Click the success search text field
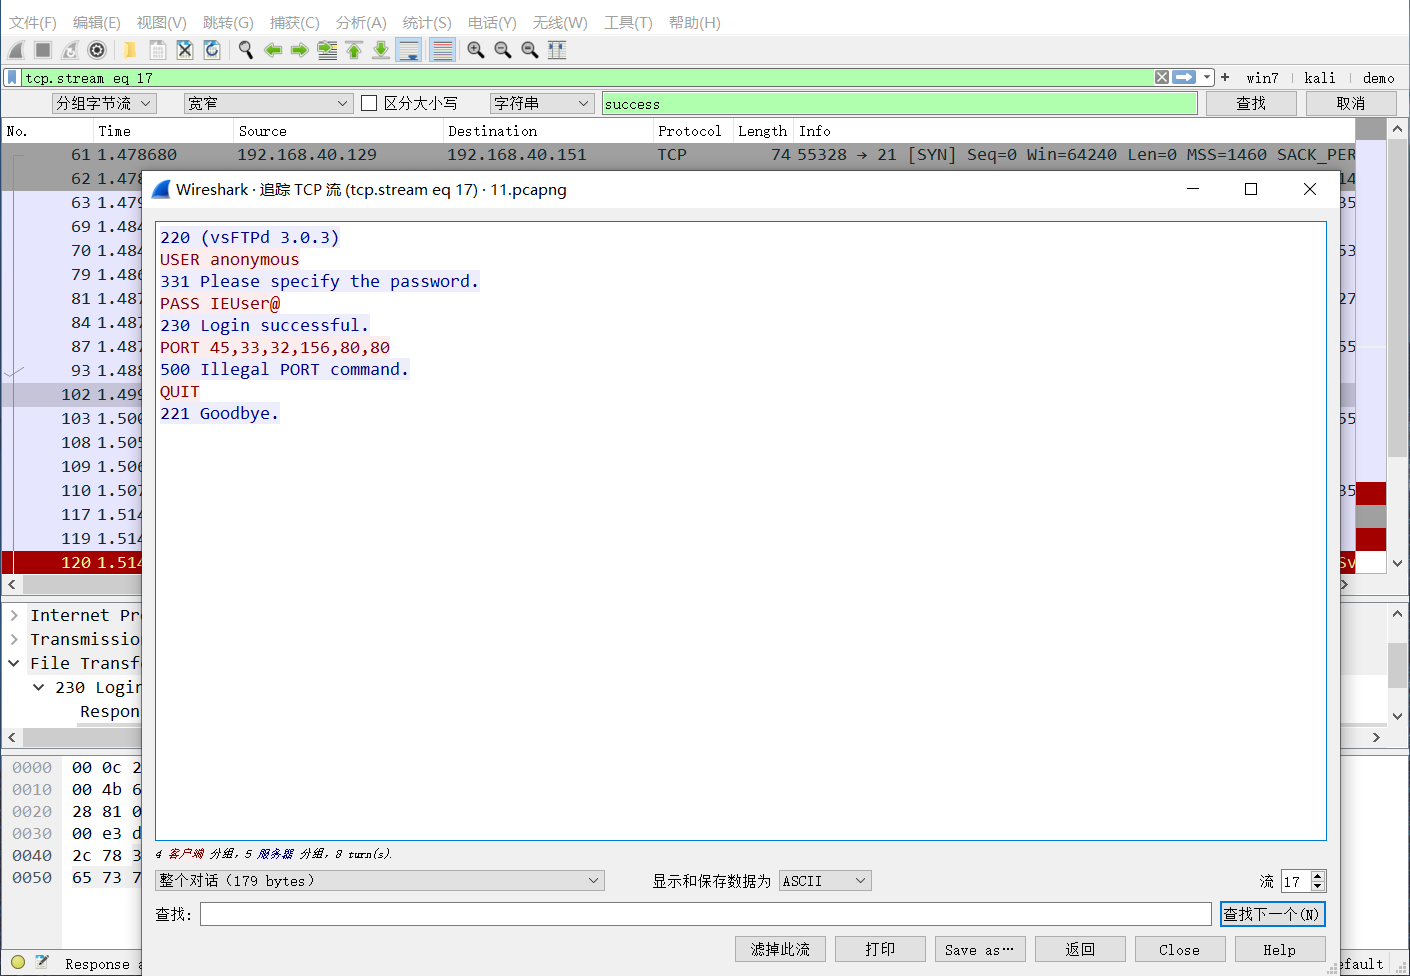This screenshot has height=976, width=1410. click(x=899, y=103)
